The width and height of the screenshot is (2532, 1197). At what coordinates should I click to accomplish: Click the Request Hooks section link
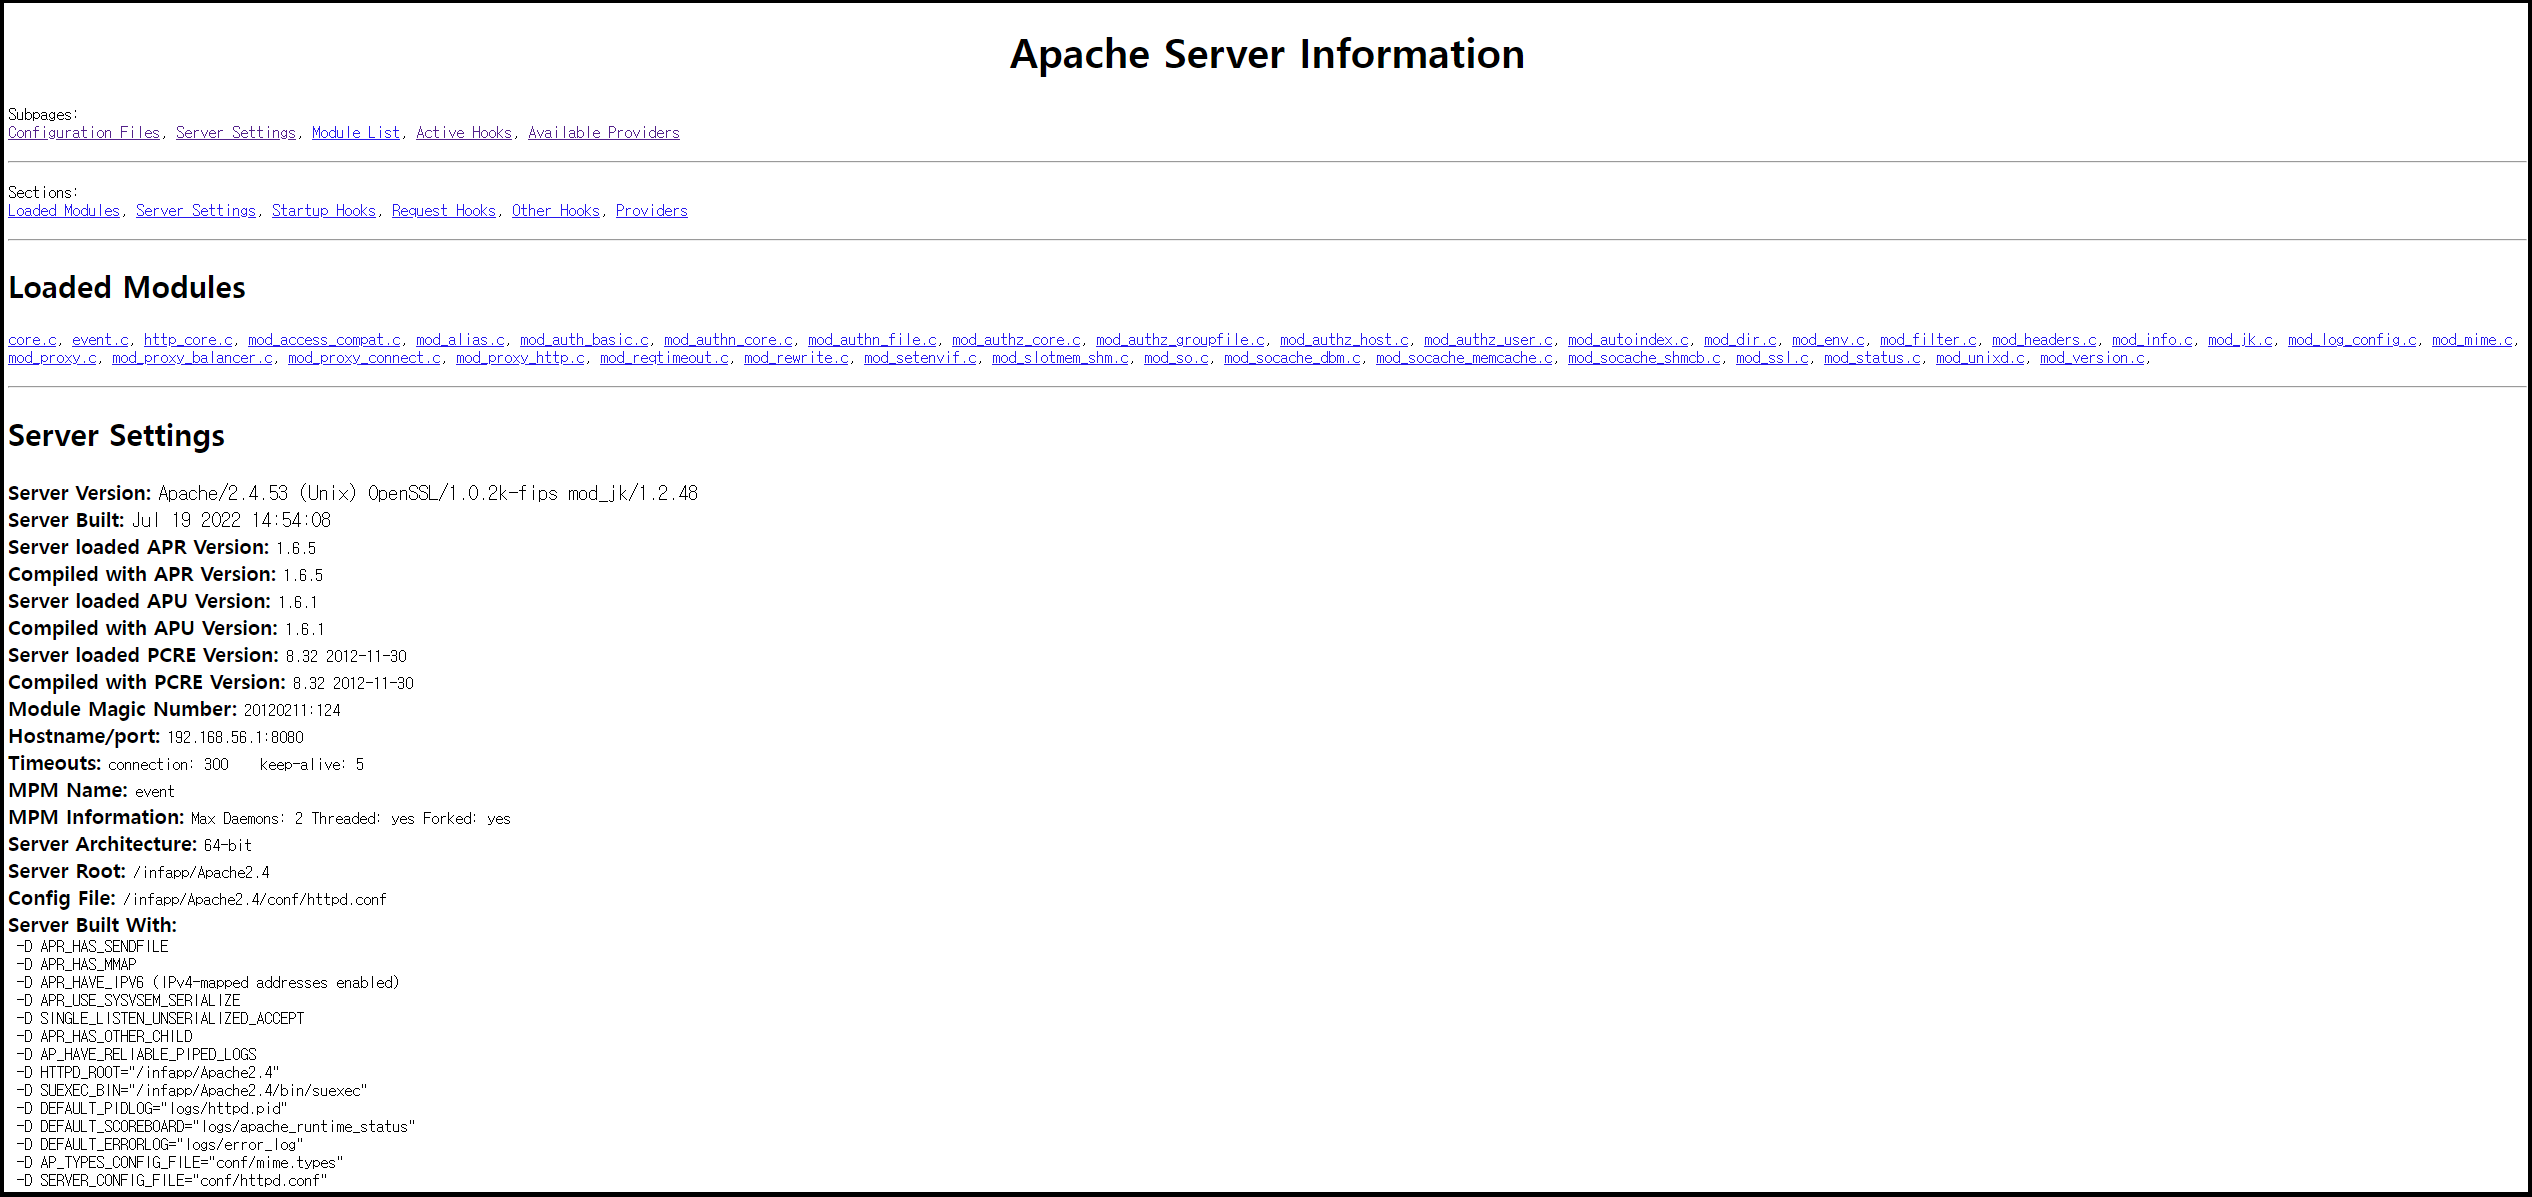pyautogui.click(x=443, y=211)
